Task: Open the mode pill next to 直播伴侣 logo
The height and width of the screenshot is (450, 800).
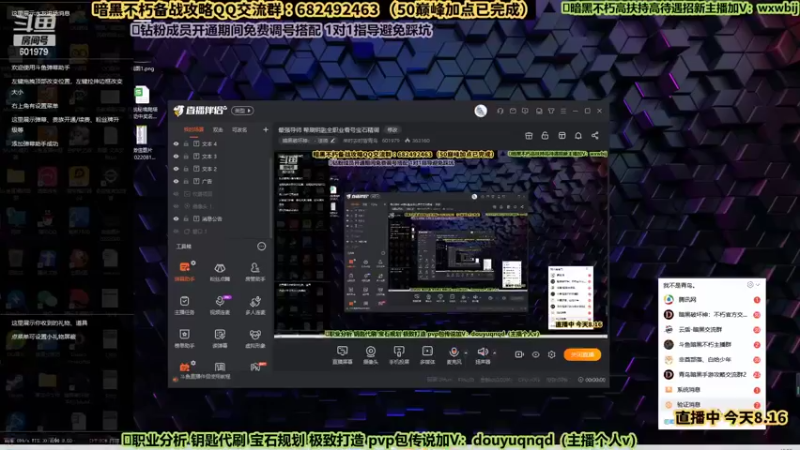Action: click(x=242, y=111)
